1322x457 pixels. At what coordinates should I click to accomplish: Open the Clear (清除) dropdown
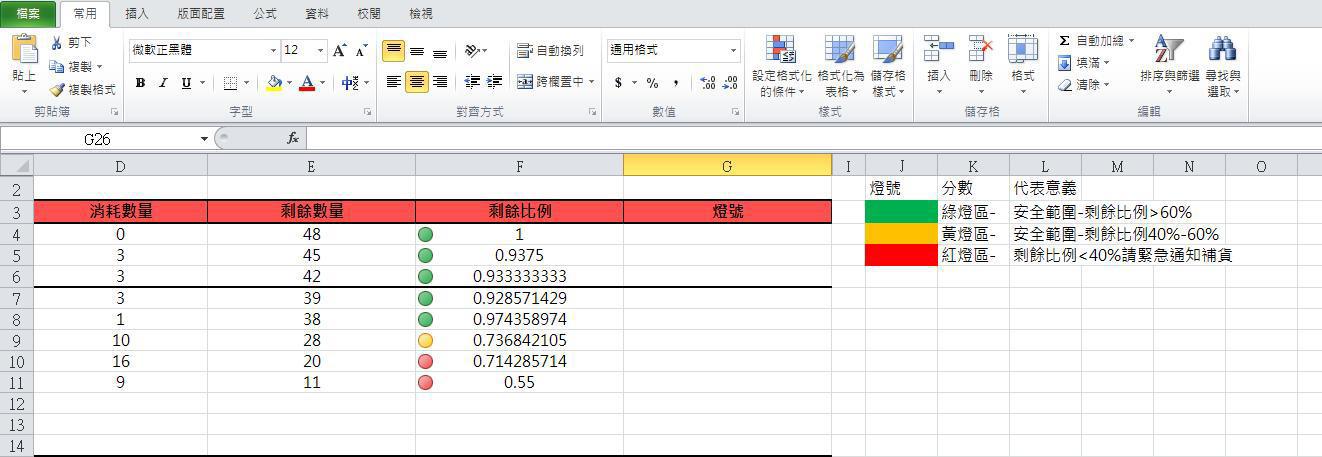pyautogui.click(x=1084, y=85)
